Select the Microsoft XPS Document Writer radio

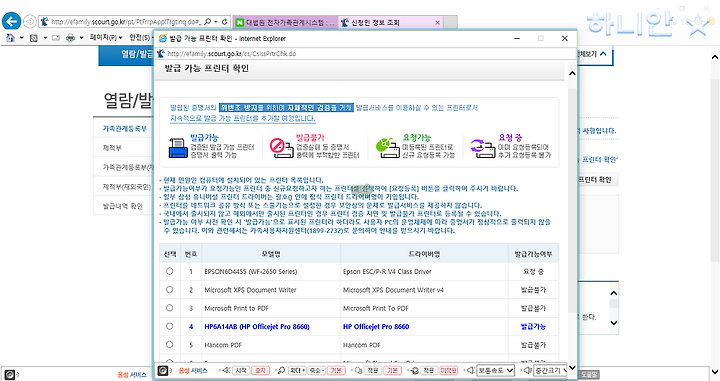point(169,290)
